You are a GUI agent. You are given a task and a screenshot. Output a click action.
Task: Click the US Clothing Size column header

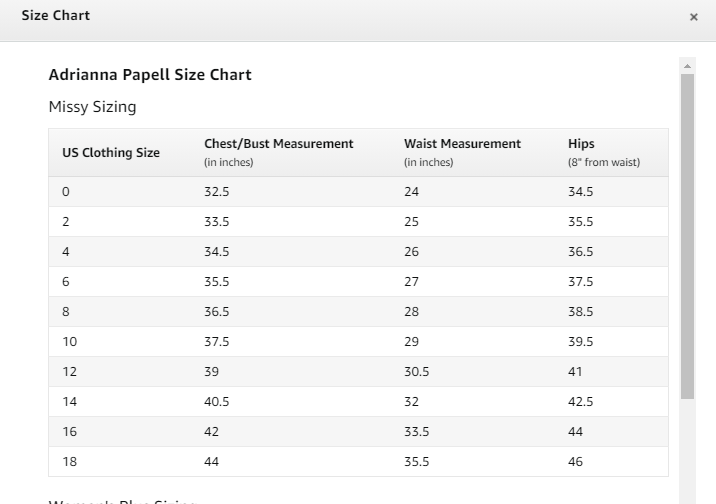click(x=111, y=152)
